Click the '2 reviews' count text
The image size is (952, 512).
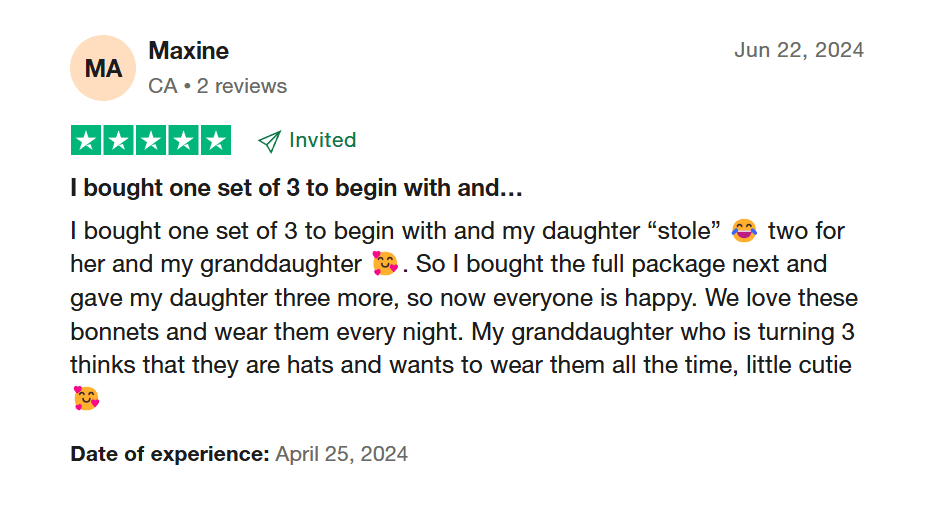tap(242, 86)
